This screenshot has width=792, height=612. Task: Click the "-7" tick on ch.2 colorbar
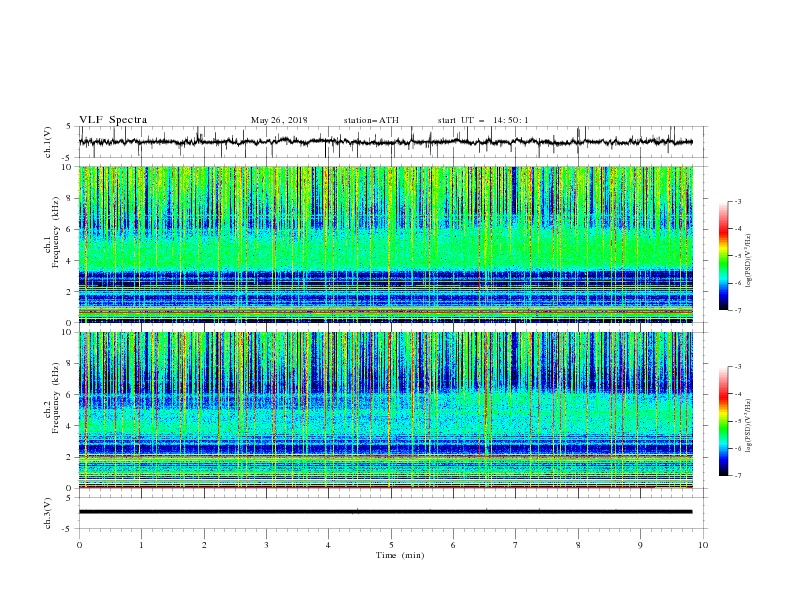click(737, 476)
